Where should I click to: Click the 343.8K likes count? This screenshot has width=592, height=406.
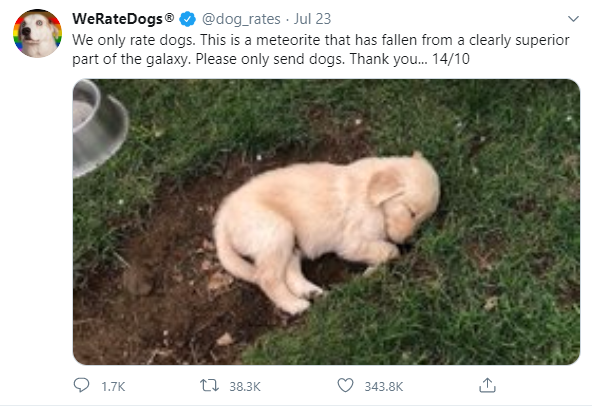point(384,387)
